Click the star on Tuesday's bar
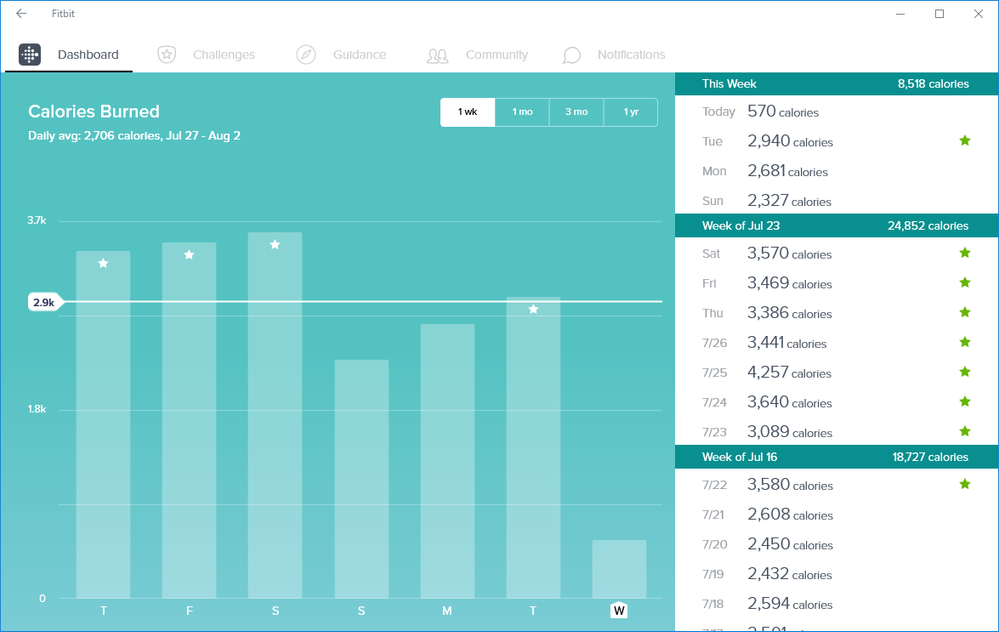Screen dimensions: 999x632 pos(533,309)
